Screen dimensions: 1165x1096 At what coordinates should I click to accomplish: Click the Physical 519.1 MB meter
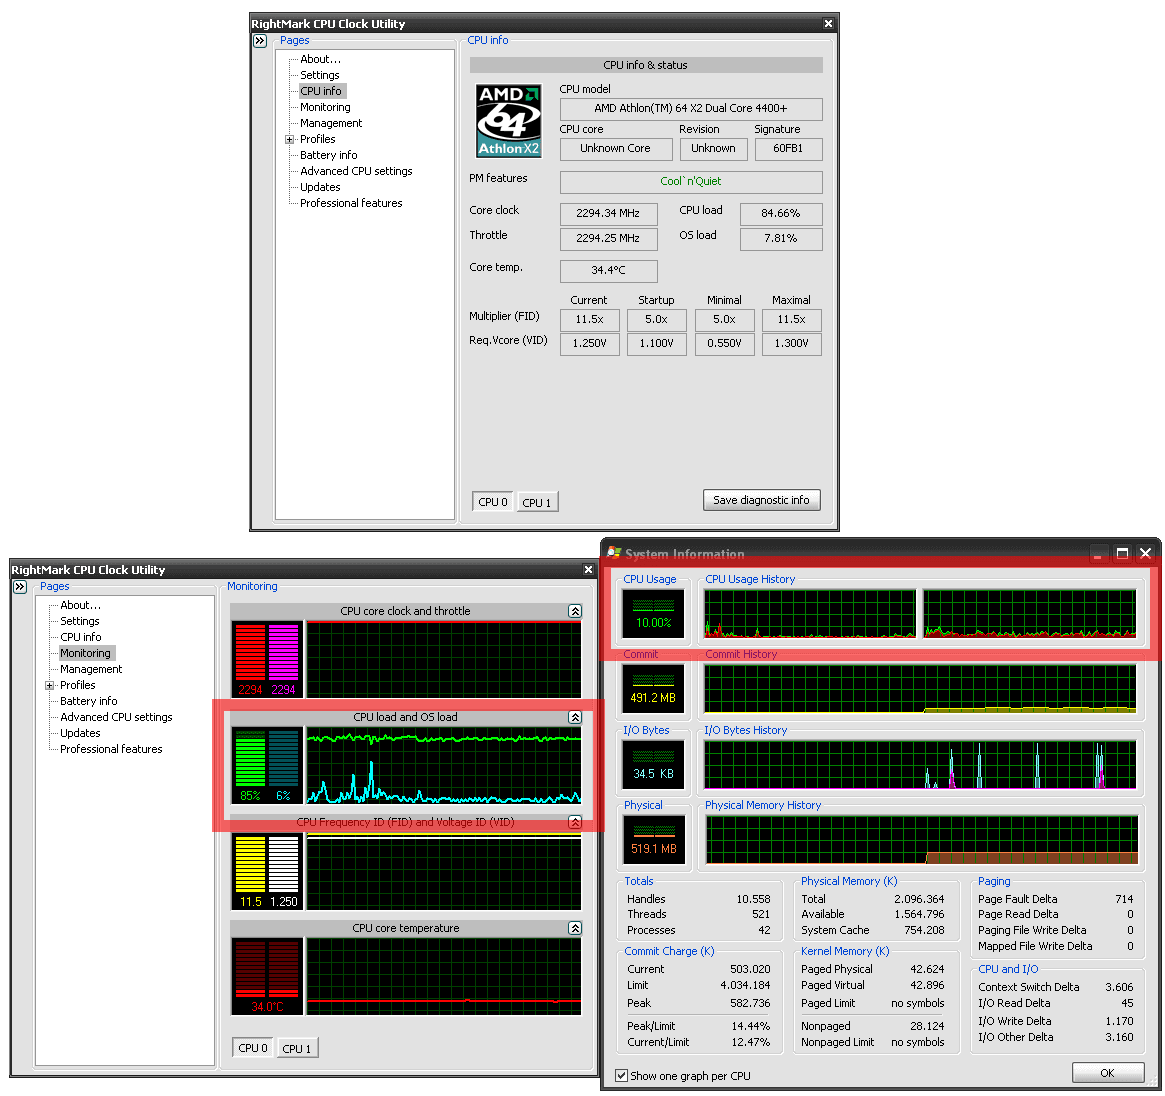coord(653,840)
